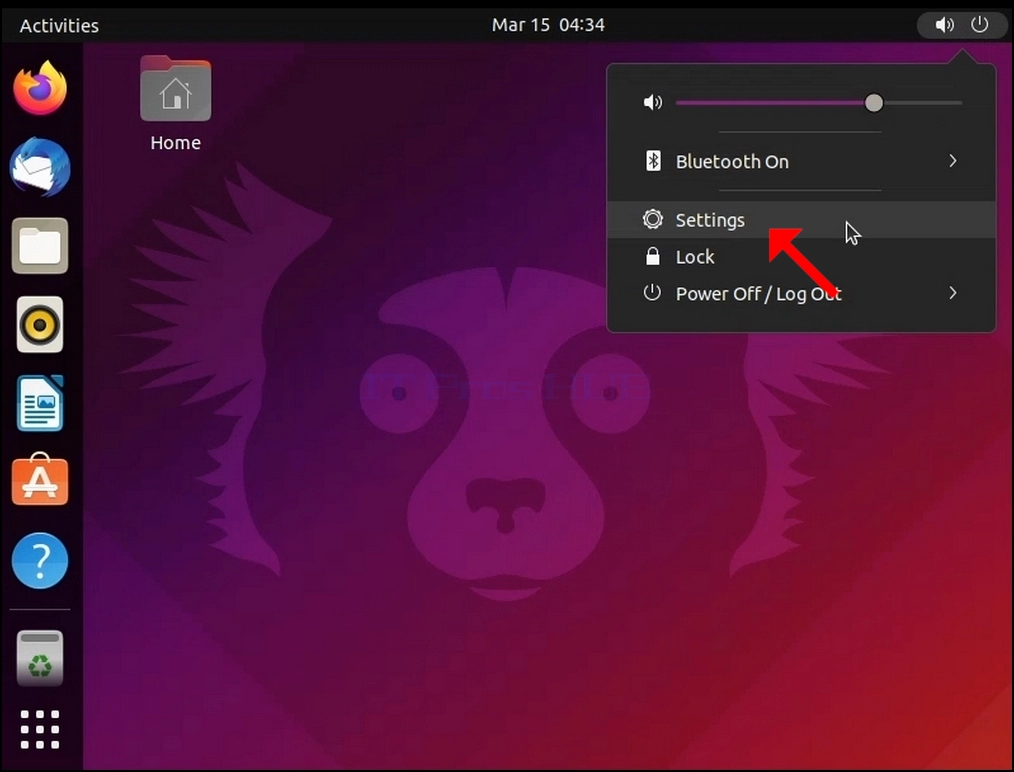The image size is (1014, 772).
Task: Click the volume slider handle
Action: [x=874, y=103]
